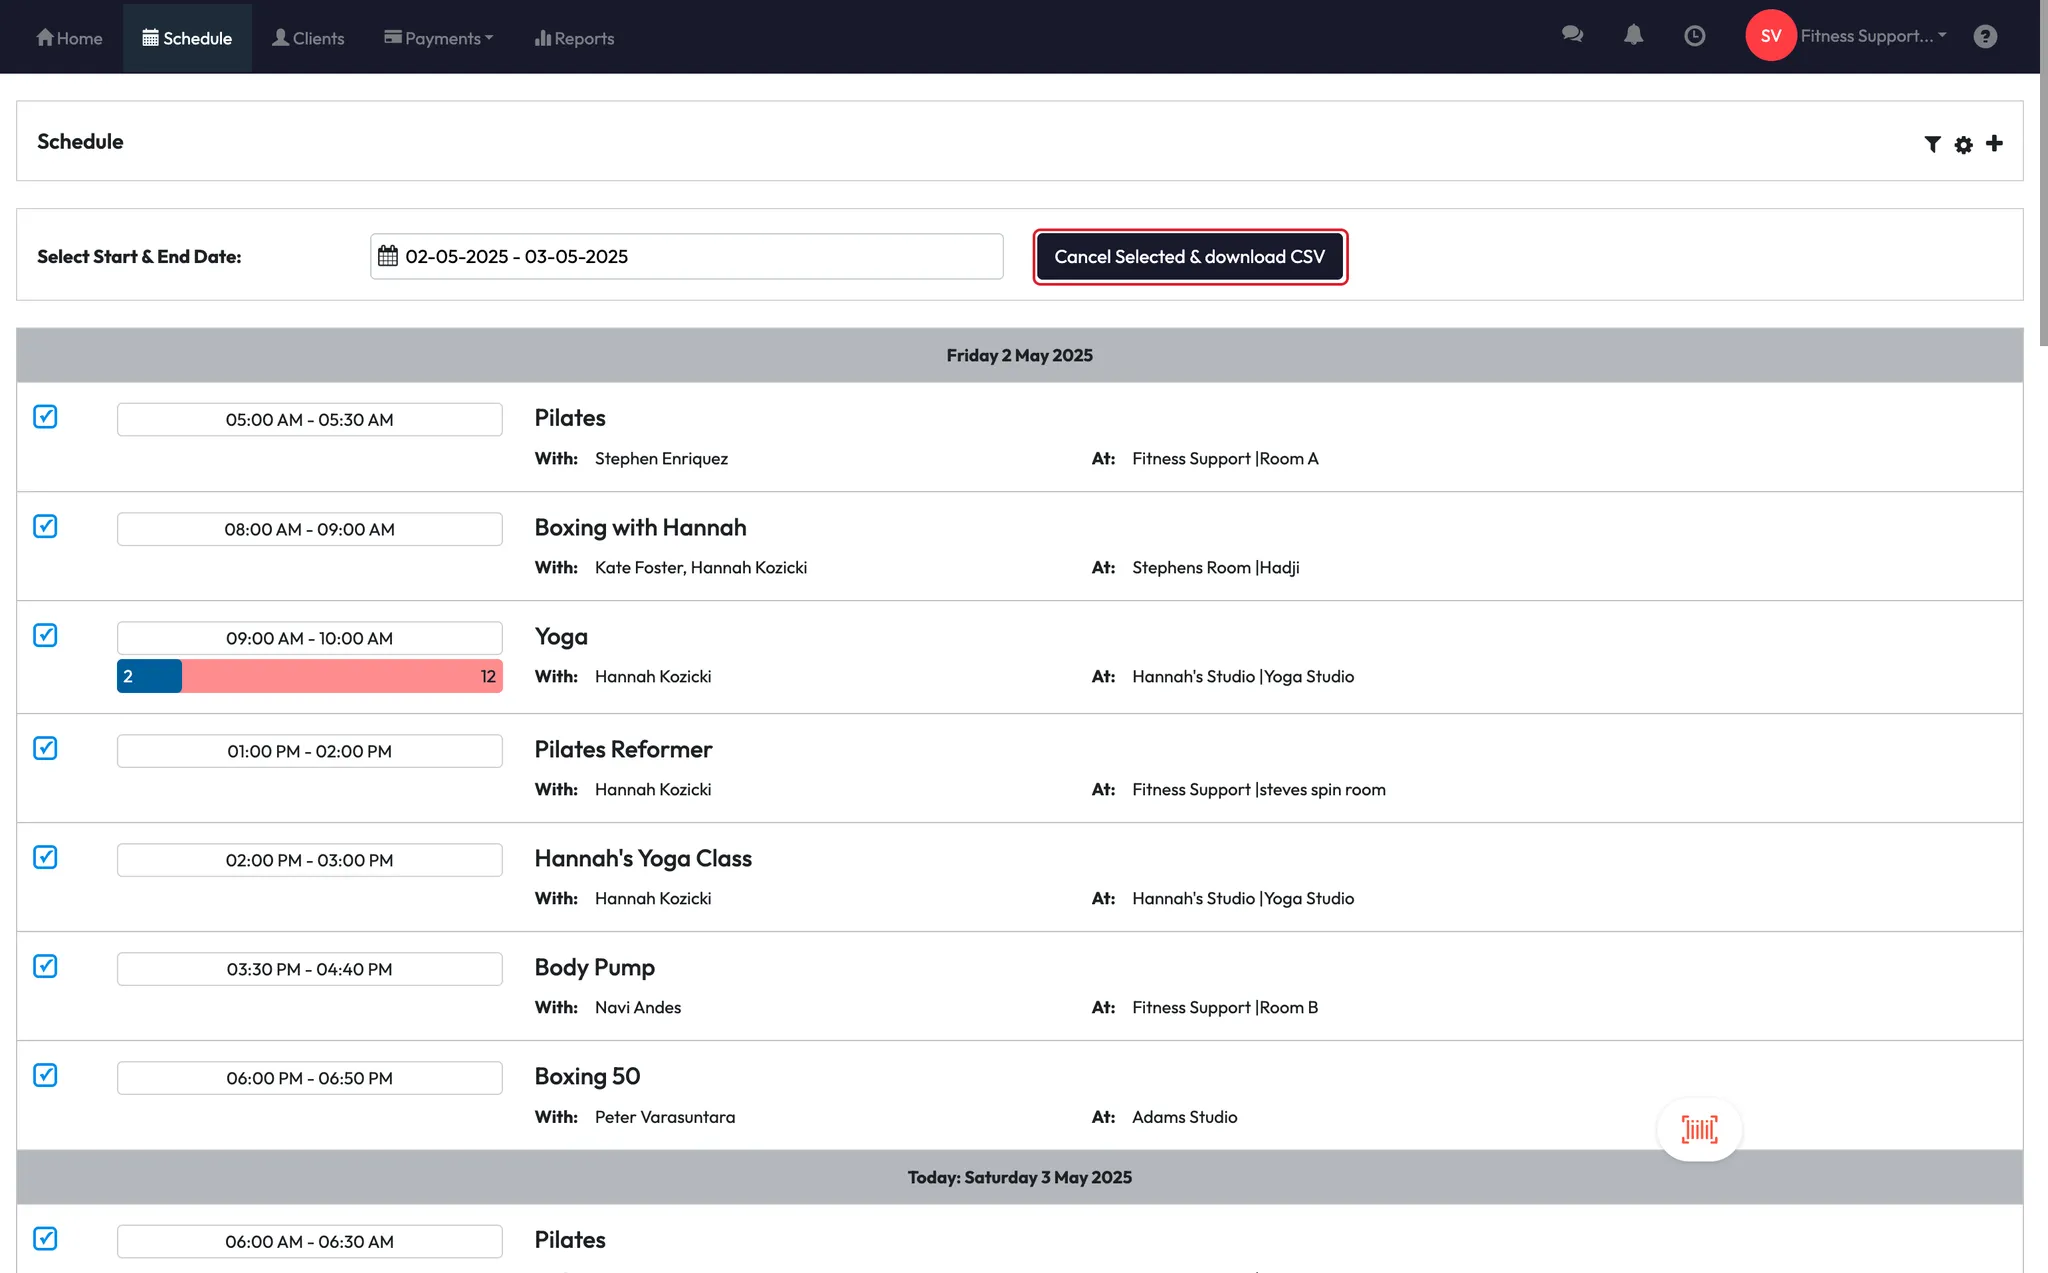Screen dimensions: 2048x1273
Task: Expand the Payments dropdown menu
Action: pyautogui.click(x=438, y=38)
